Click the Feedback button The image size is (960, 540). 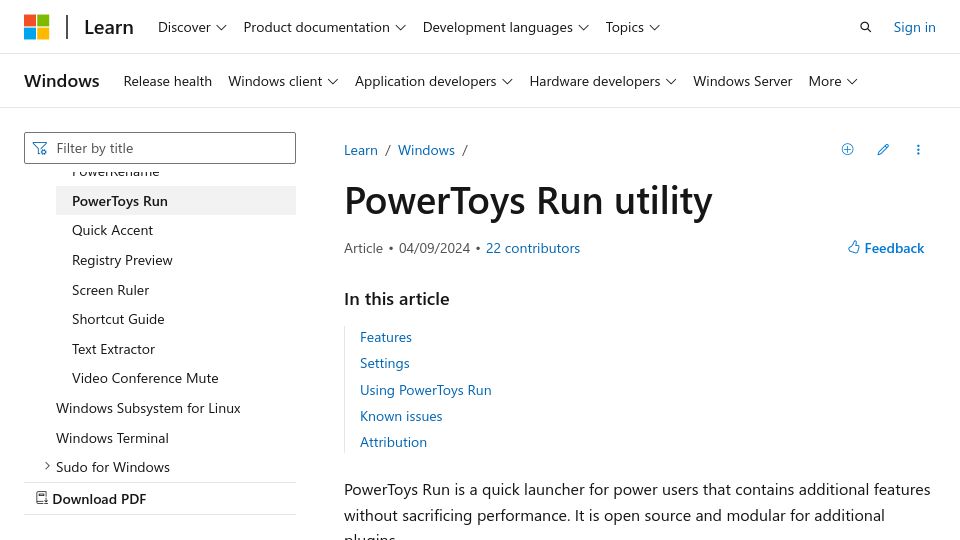point(886,248)
